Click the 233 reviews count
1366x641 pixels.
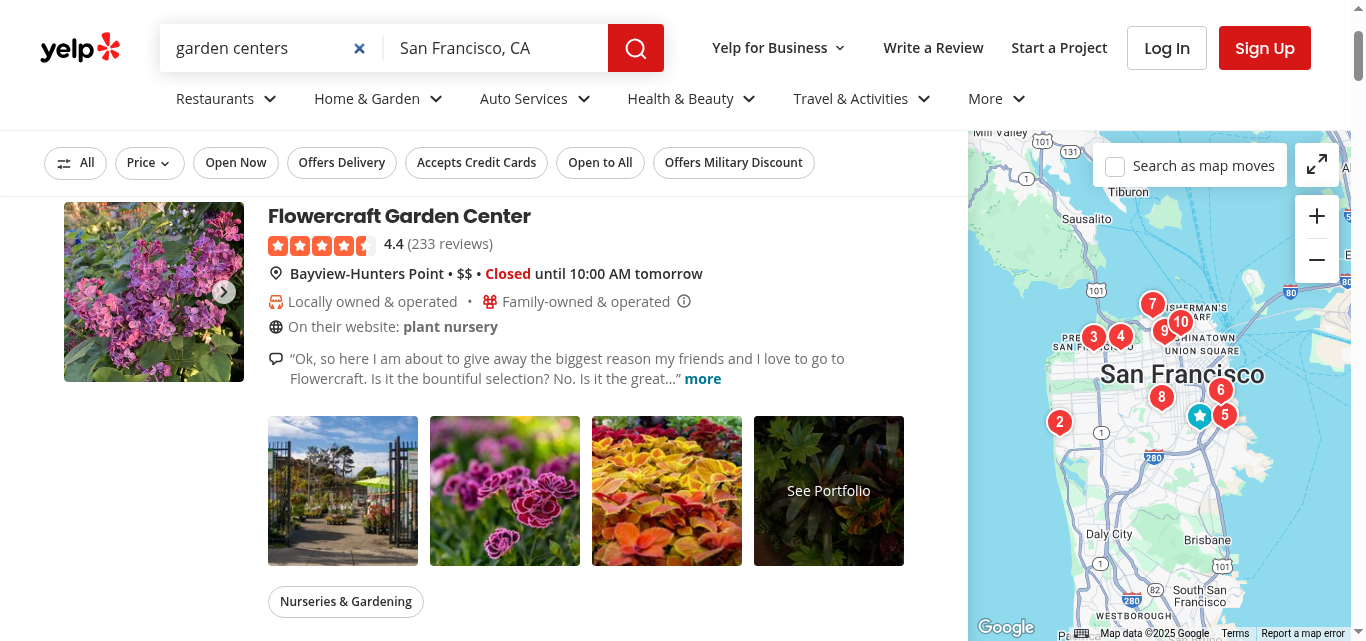(450, 244)
